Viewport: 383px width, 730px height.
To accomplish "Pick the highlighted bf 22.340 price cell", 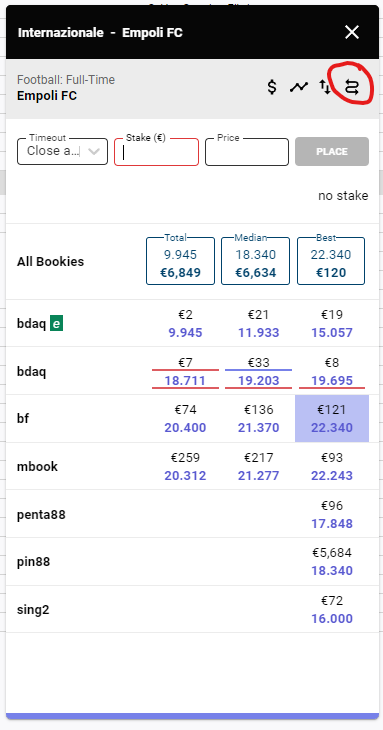I will click(332, 419).
